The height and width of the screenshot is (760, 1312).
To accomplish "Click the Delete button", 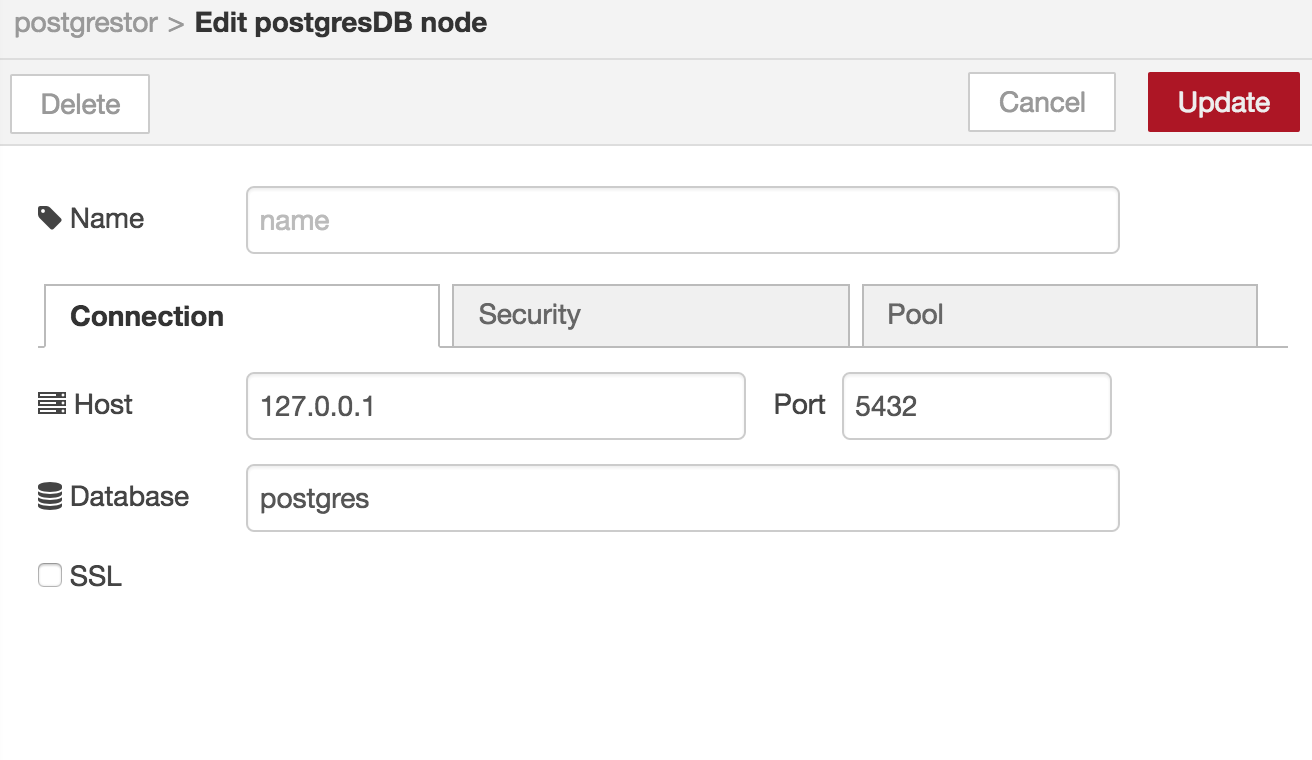I will (x=80, y=104).
